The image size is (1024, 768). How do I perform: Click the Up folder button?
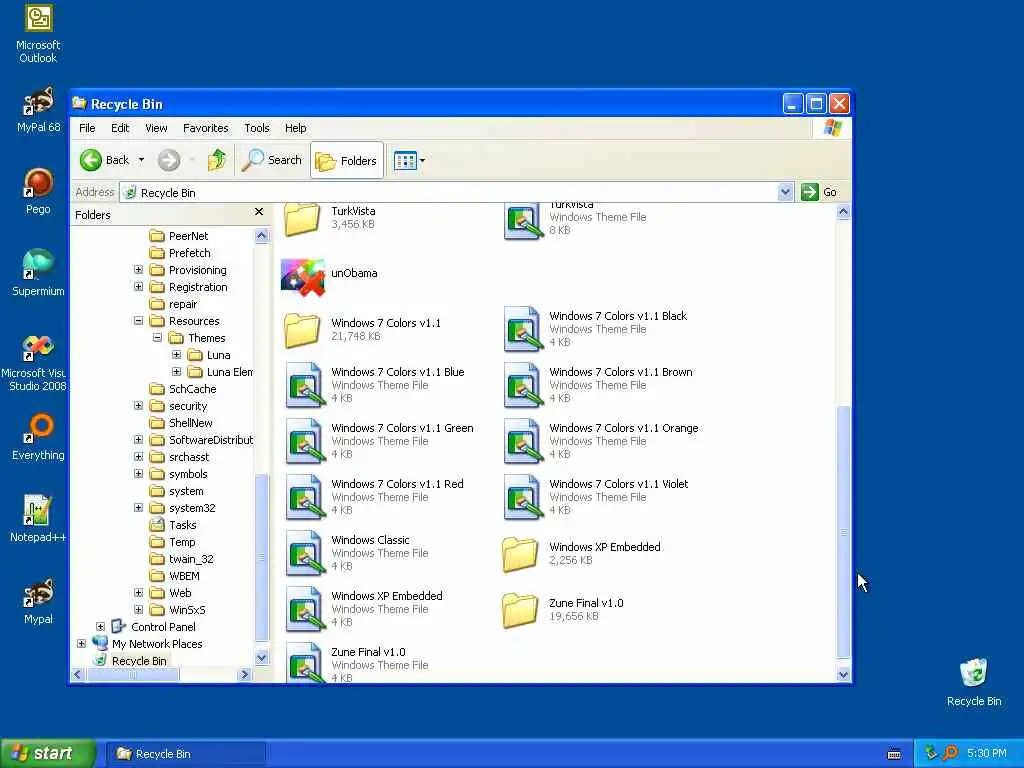tap(216, 160)
